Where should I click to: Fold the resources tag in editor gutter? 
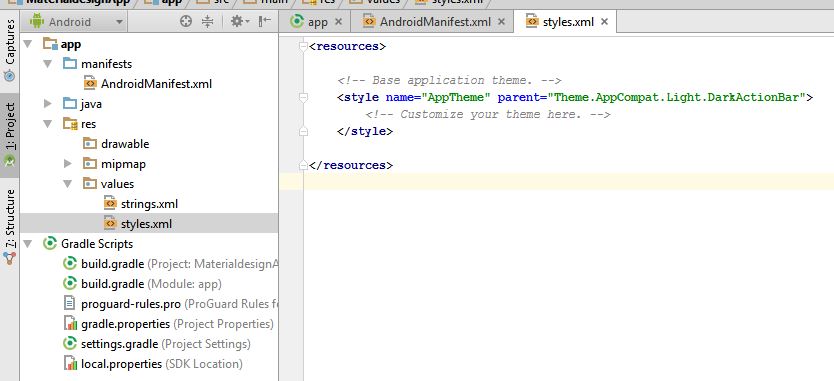pyautogui.click(x=303, y=46)
